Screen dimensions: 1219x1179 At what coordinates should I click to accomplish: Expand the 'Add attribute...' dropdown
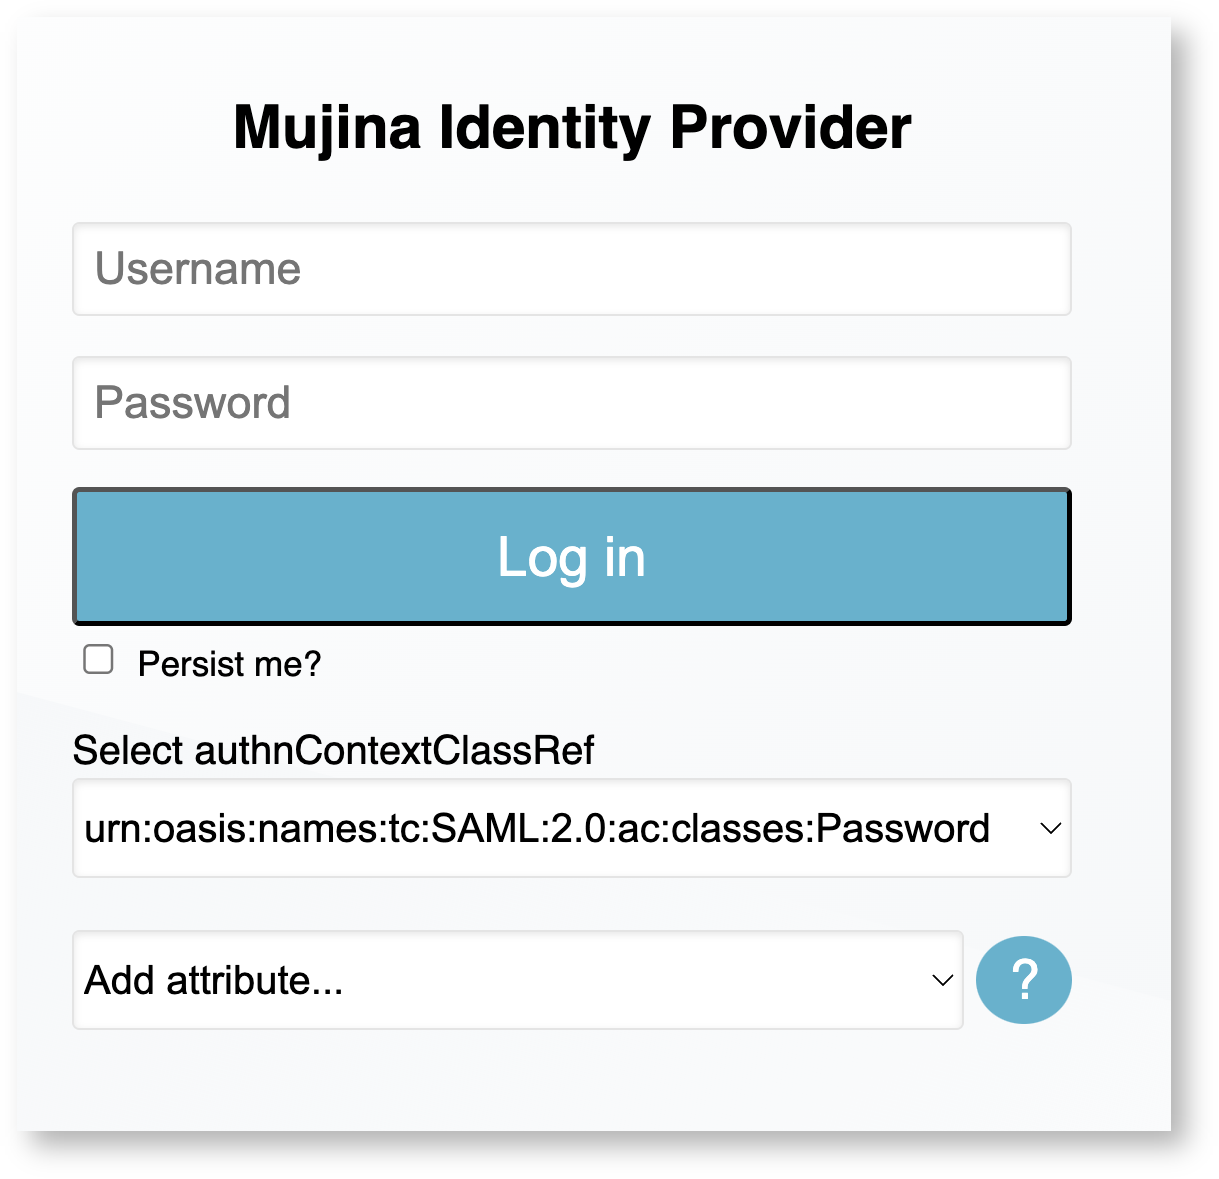point(517,980)
